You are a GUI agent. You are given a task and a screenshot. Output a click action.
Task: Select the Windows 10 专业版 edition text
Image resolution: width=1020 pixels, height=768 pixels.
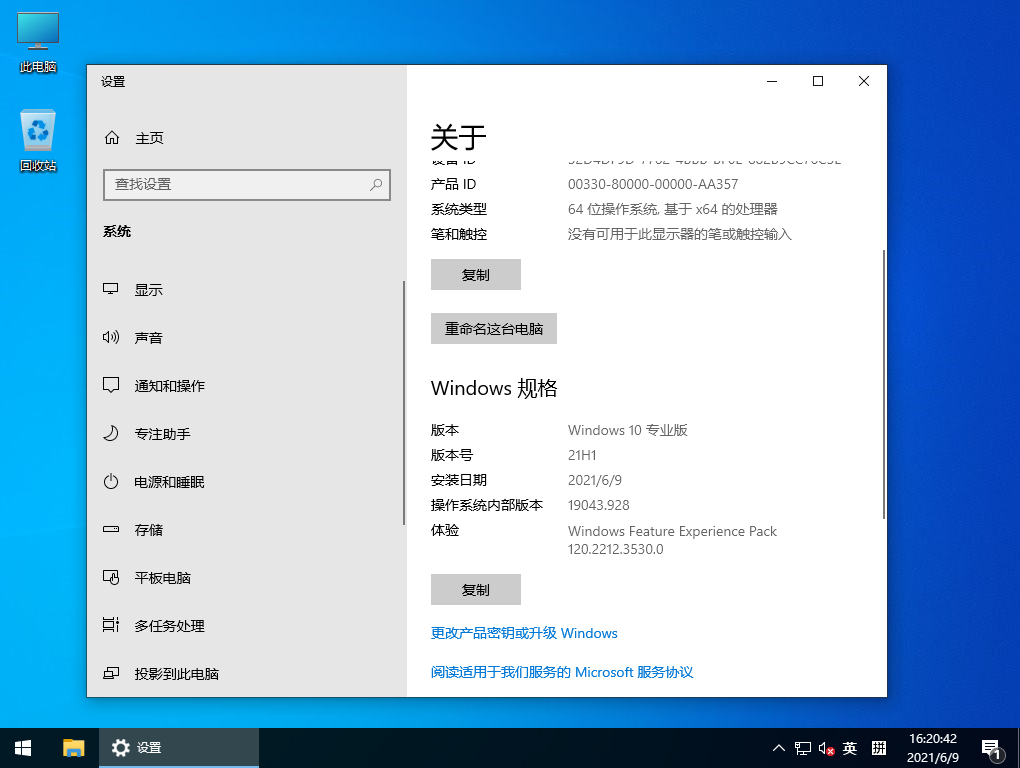[627, 430]
